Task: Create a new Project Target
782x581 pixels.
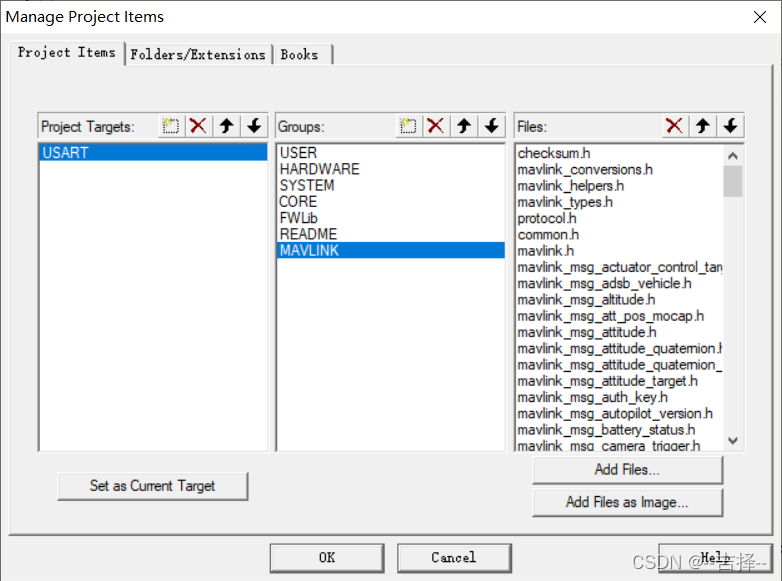Action: pos(171,126)
